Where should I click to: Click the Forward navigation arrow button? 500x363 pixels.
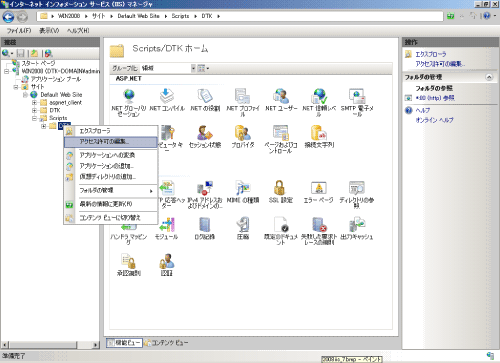tap(22, 17)
